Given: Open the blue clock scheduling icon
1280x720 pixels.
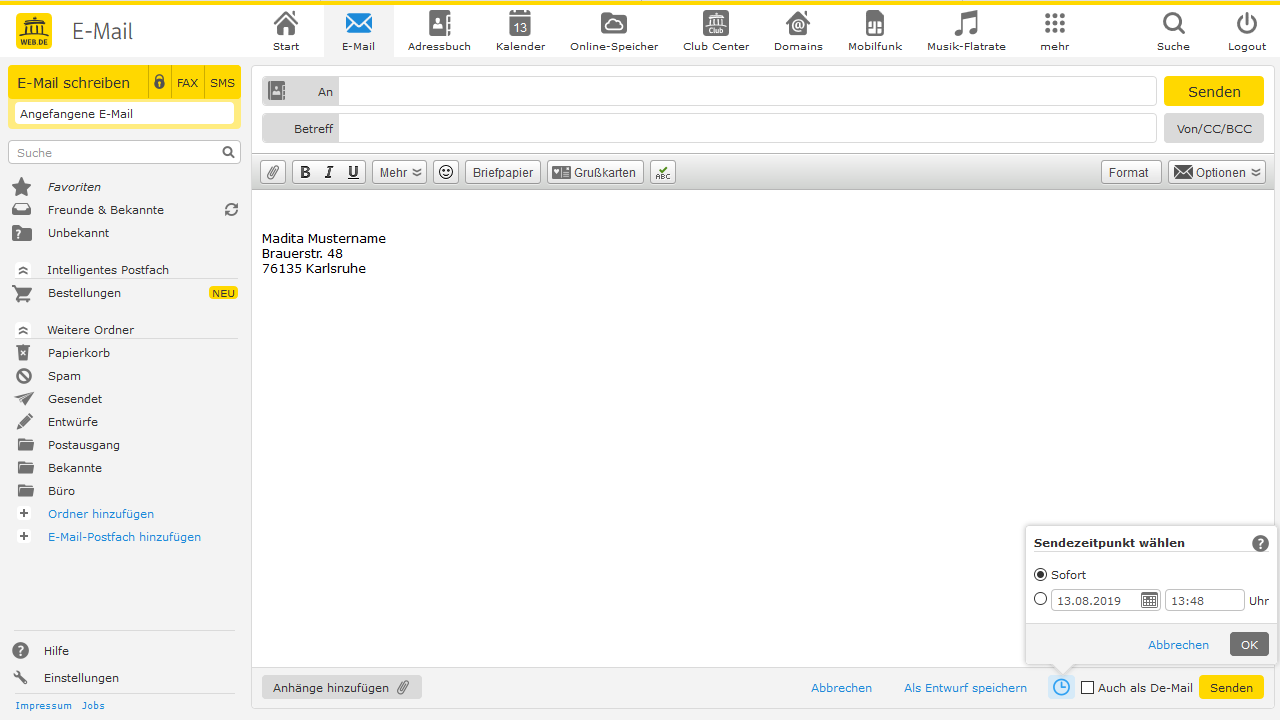Looking at the screenshot, I should pyautogui.click(x=1060, y=687).
